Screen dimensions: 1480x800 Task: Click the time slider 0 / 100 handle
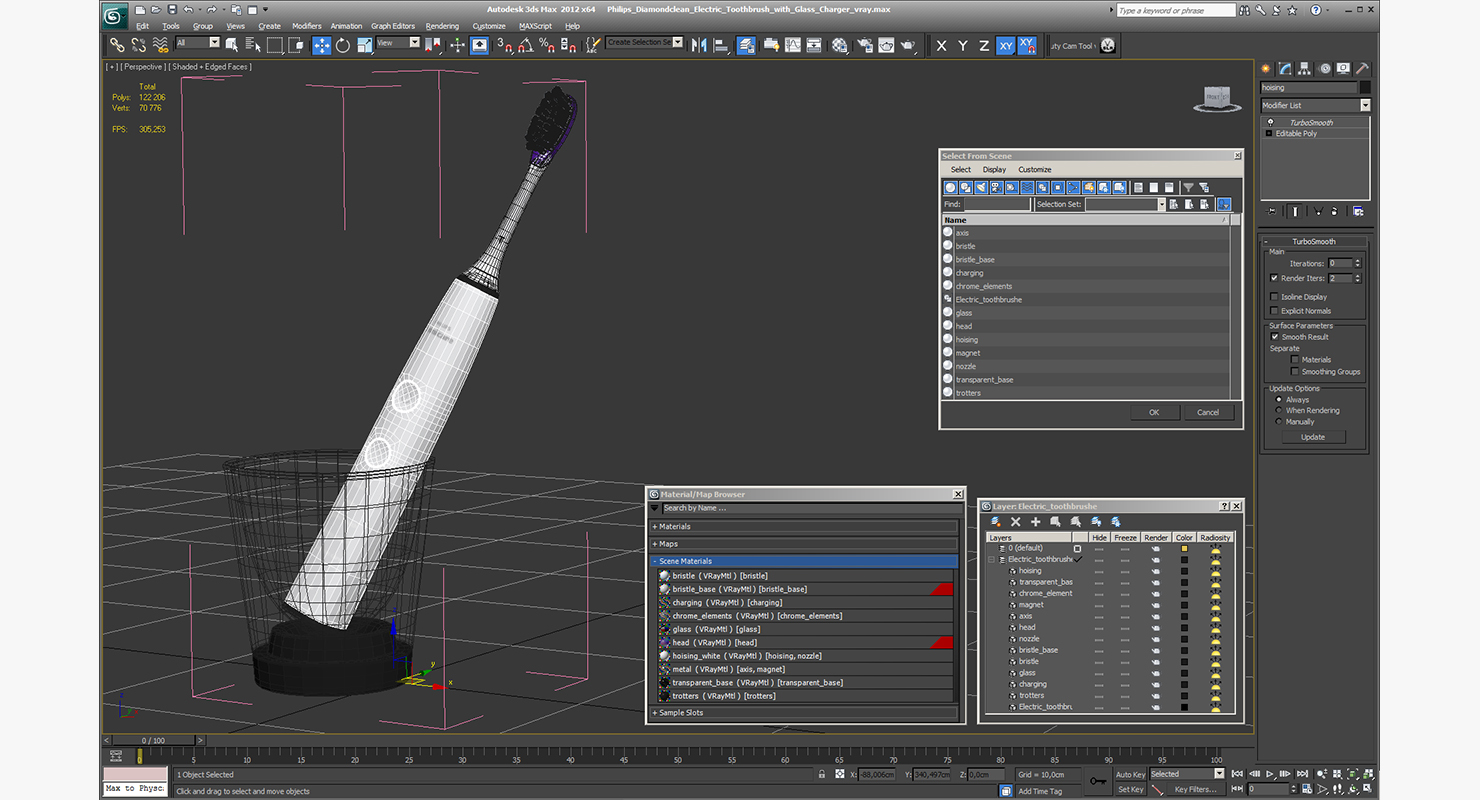point(151,741)
